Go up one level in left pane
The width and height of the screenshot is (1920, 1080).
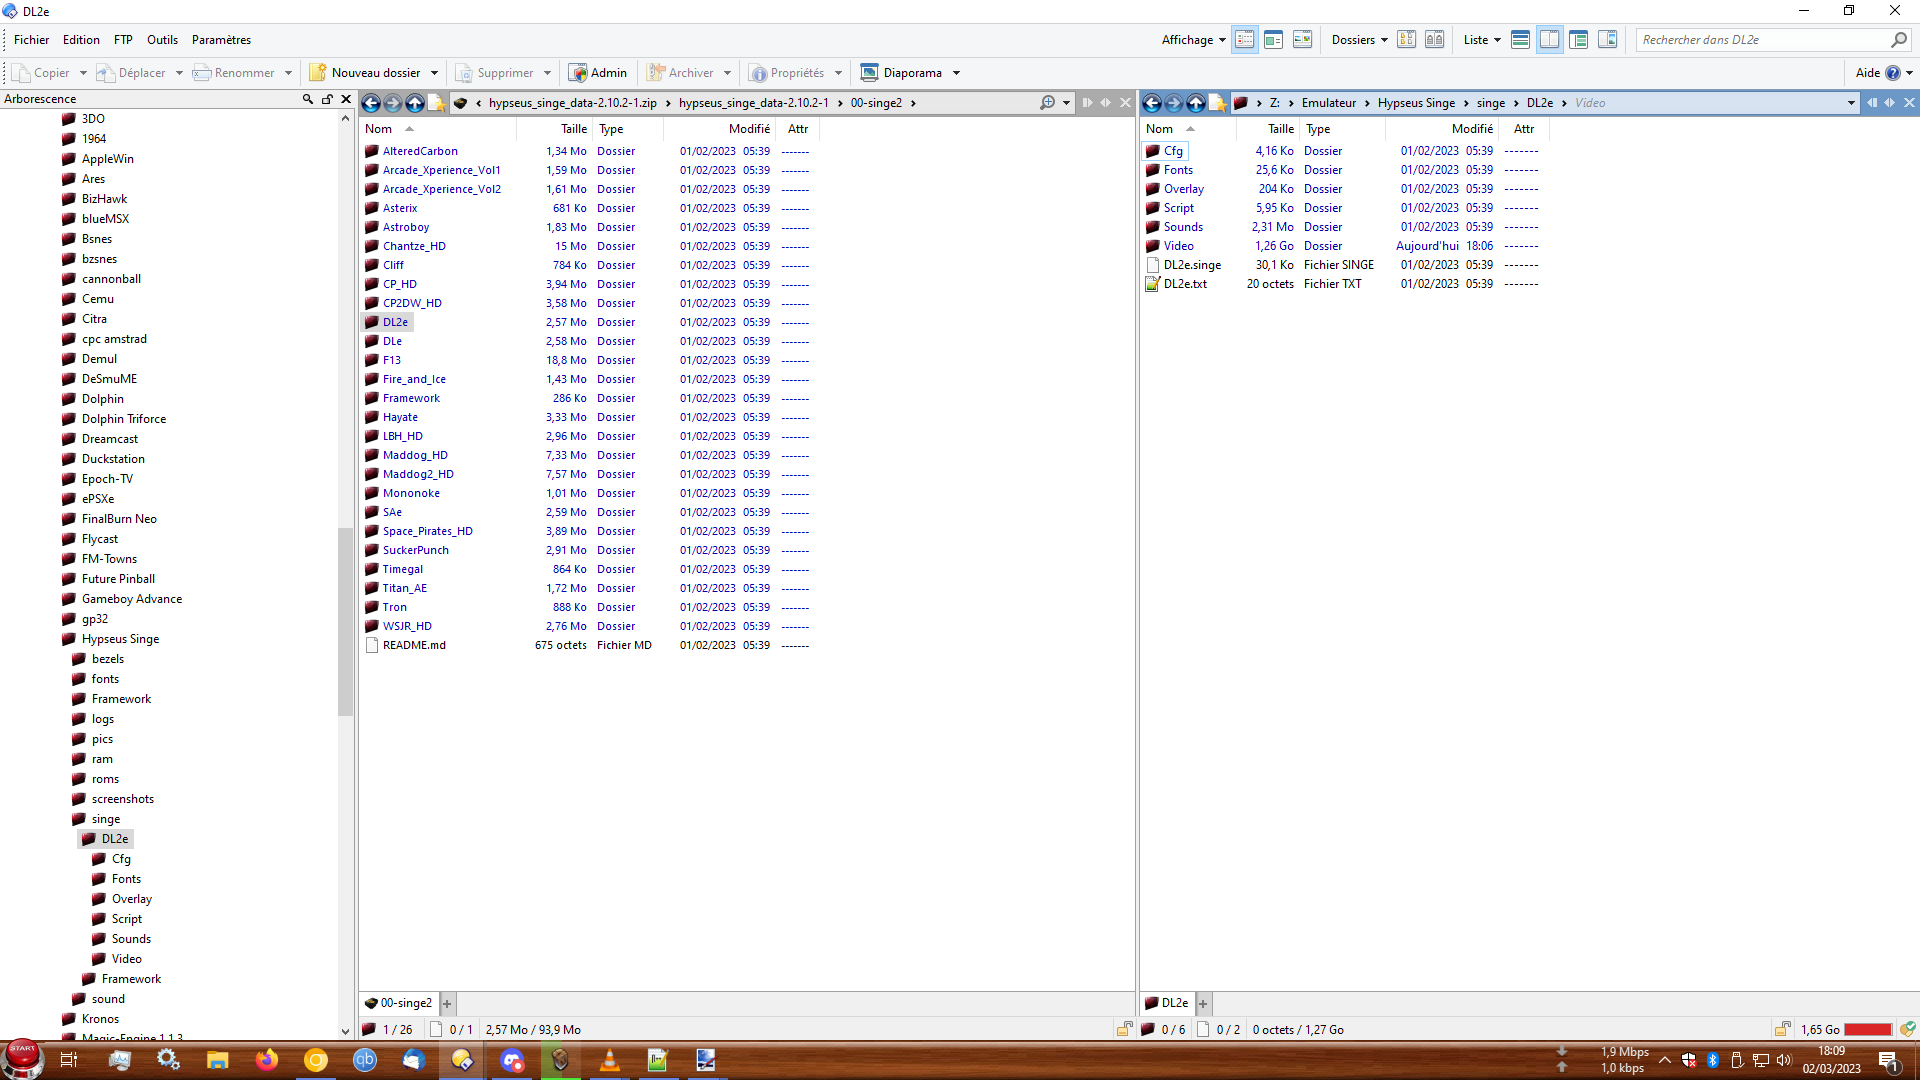(415, 103)
